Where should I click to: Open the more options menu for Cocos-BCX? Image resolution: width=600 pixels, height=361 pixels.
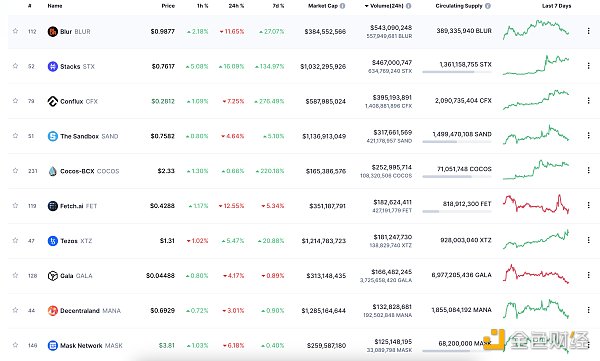(589, 170)
